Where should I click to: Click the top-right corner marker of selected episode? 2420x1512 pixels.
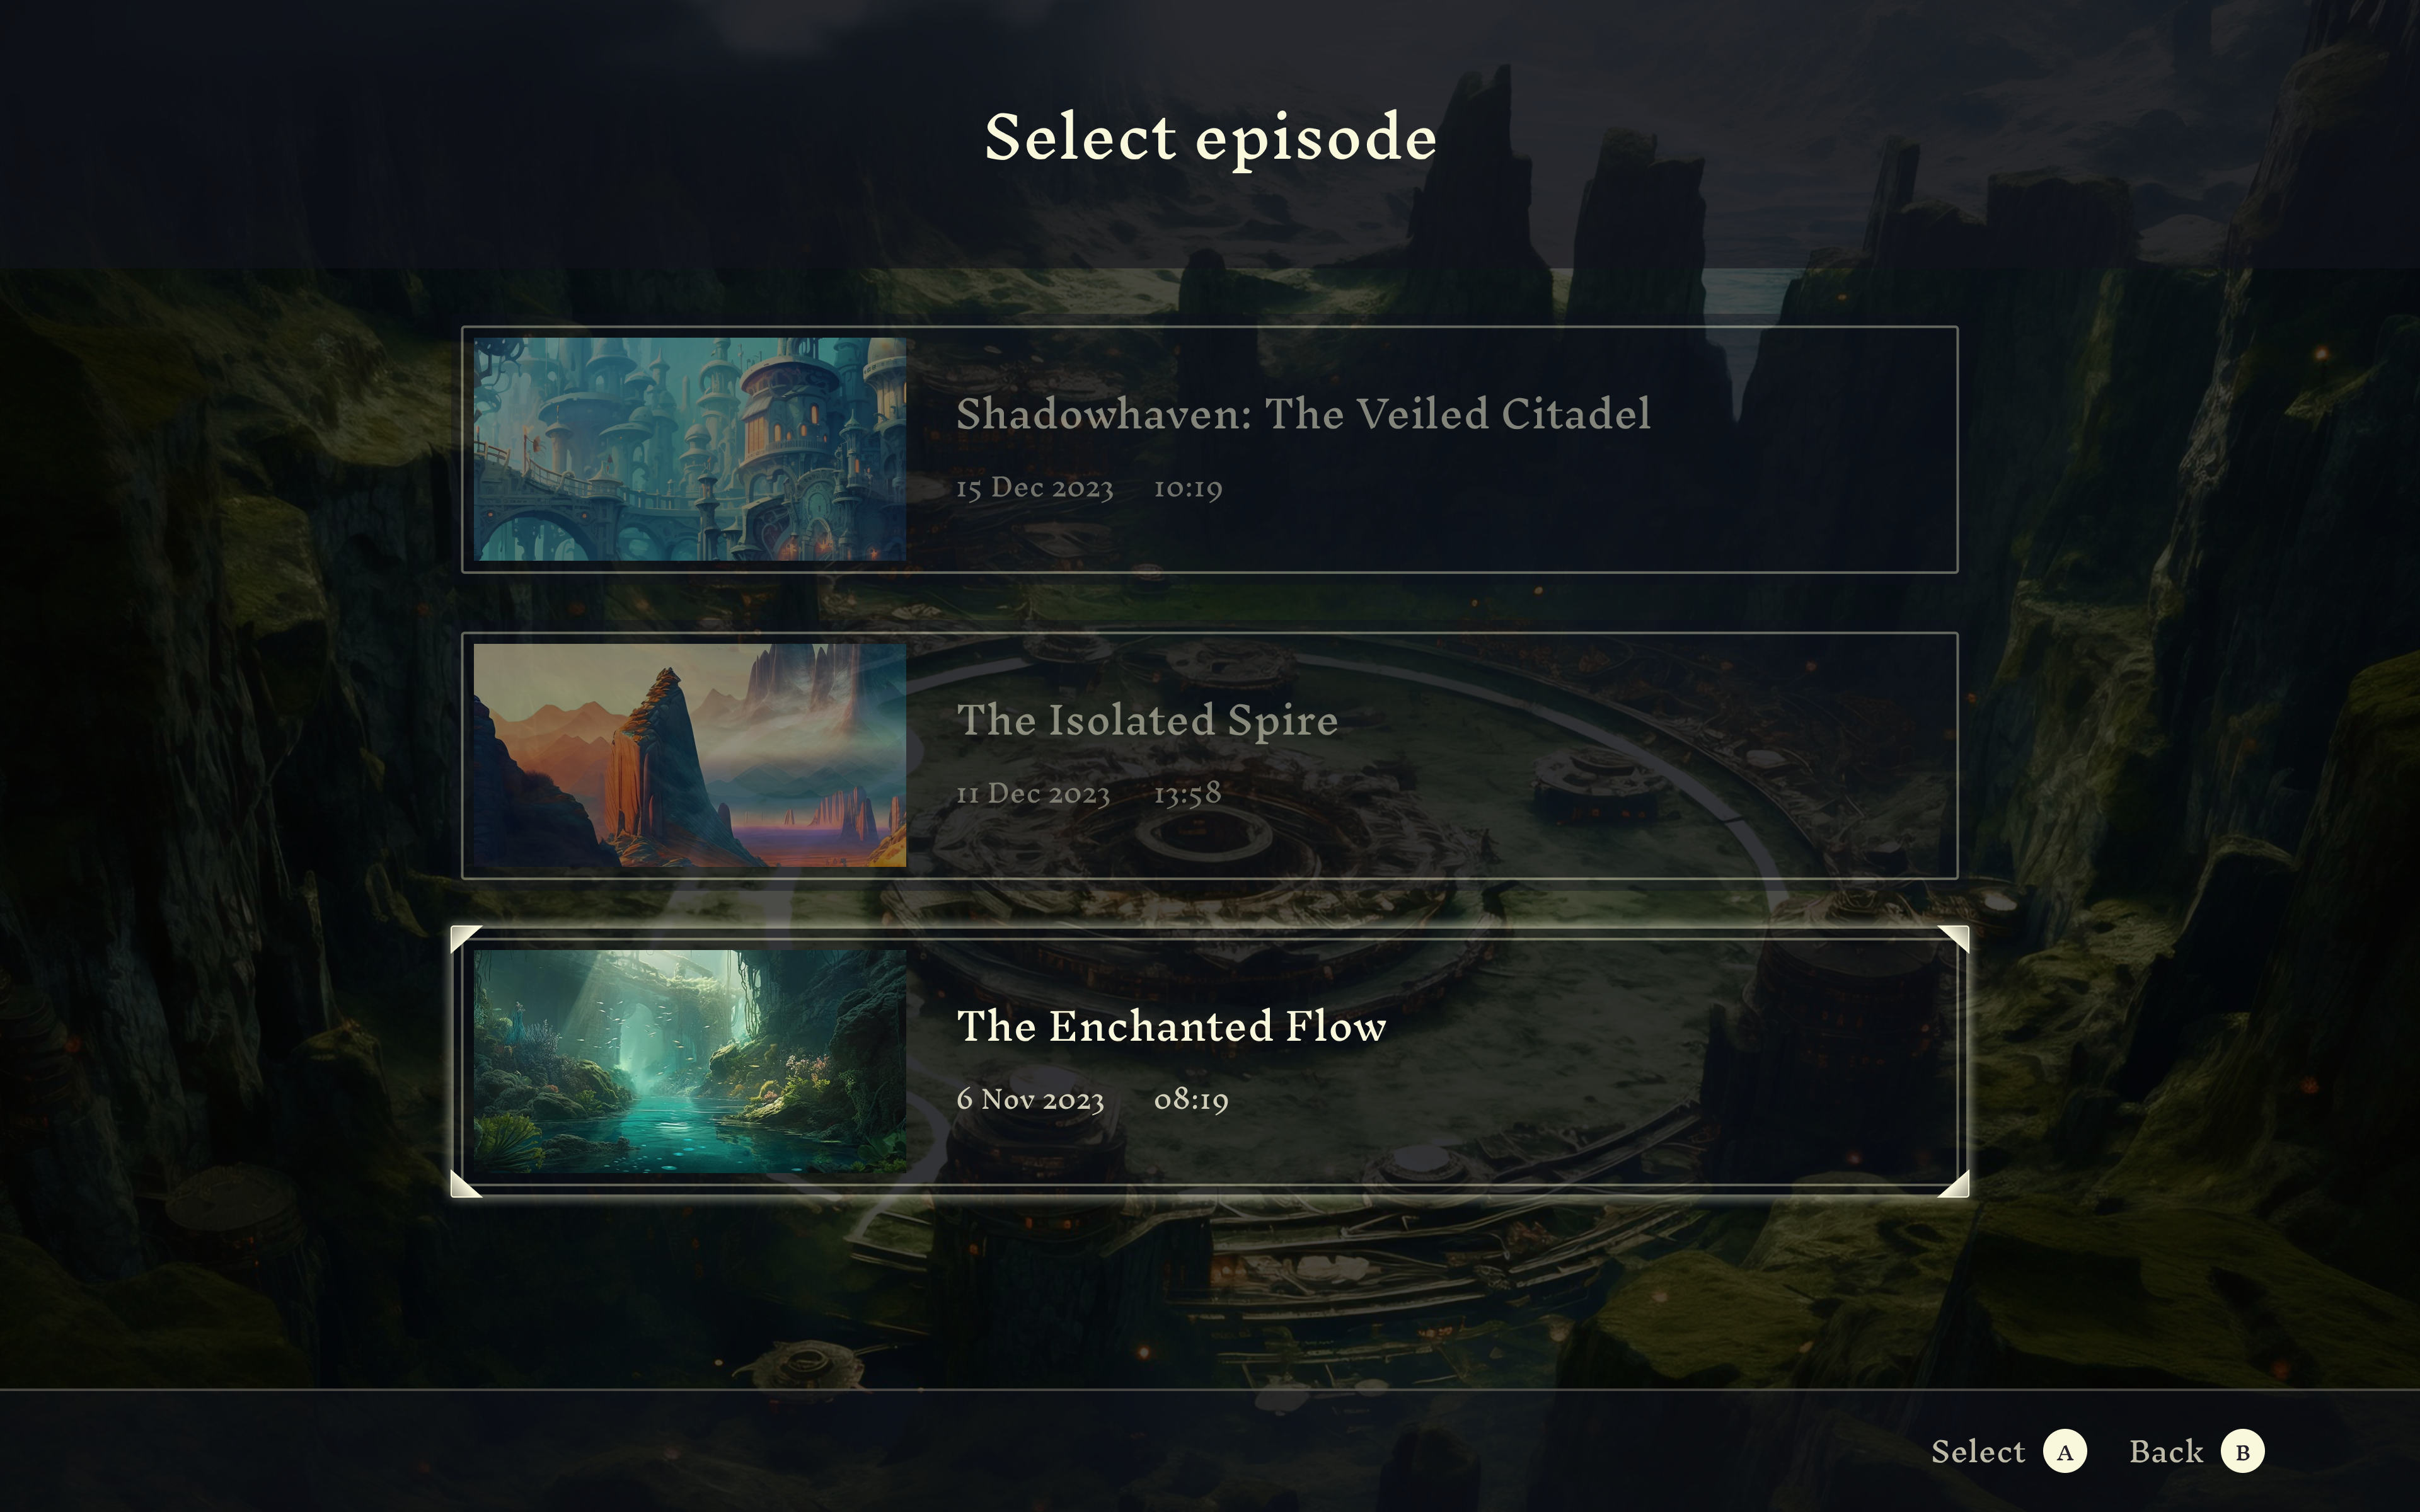(1953, 940)
